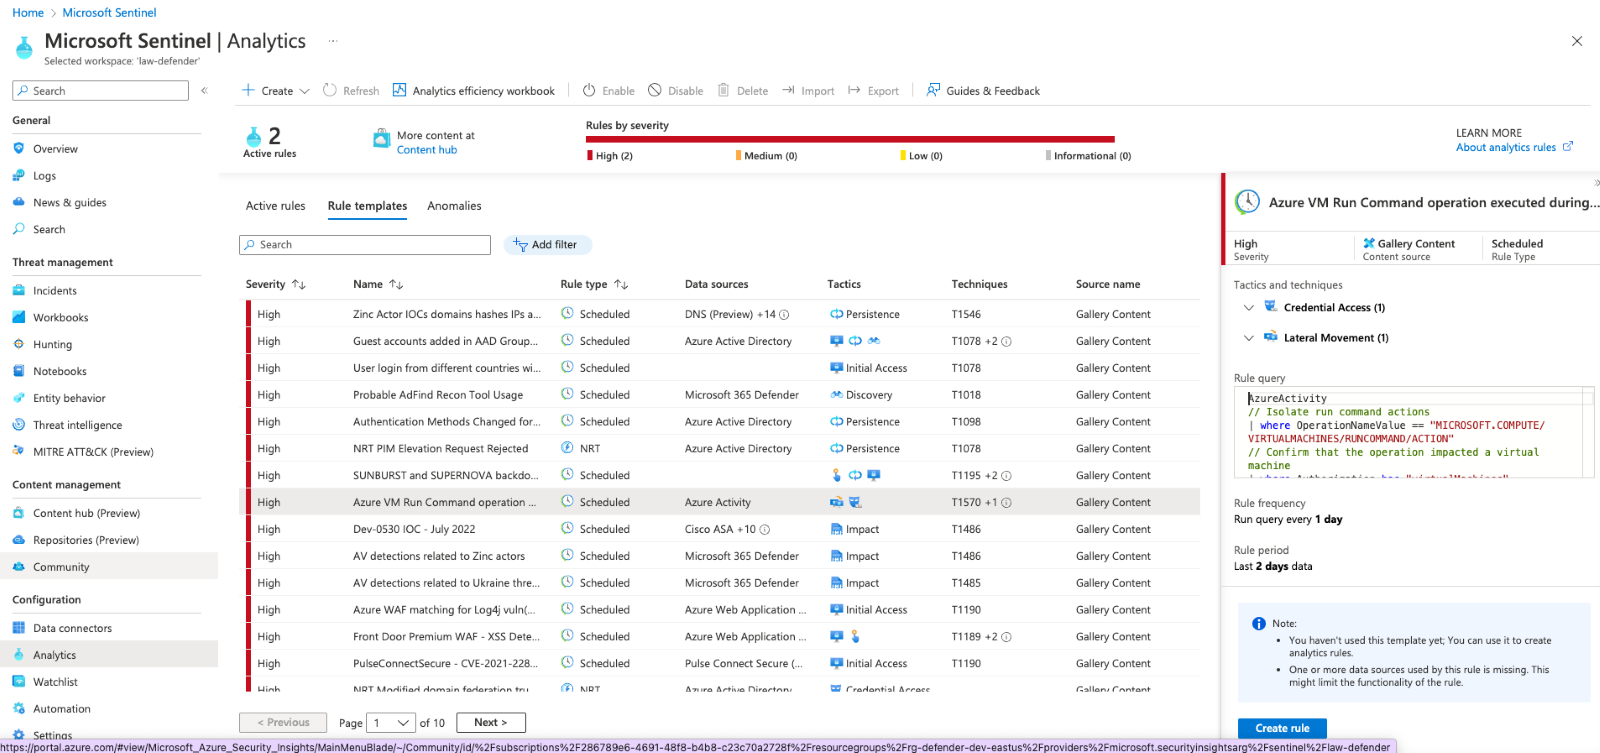Click the red High severity bar

point(850,139)
